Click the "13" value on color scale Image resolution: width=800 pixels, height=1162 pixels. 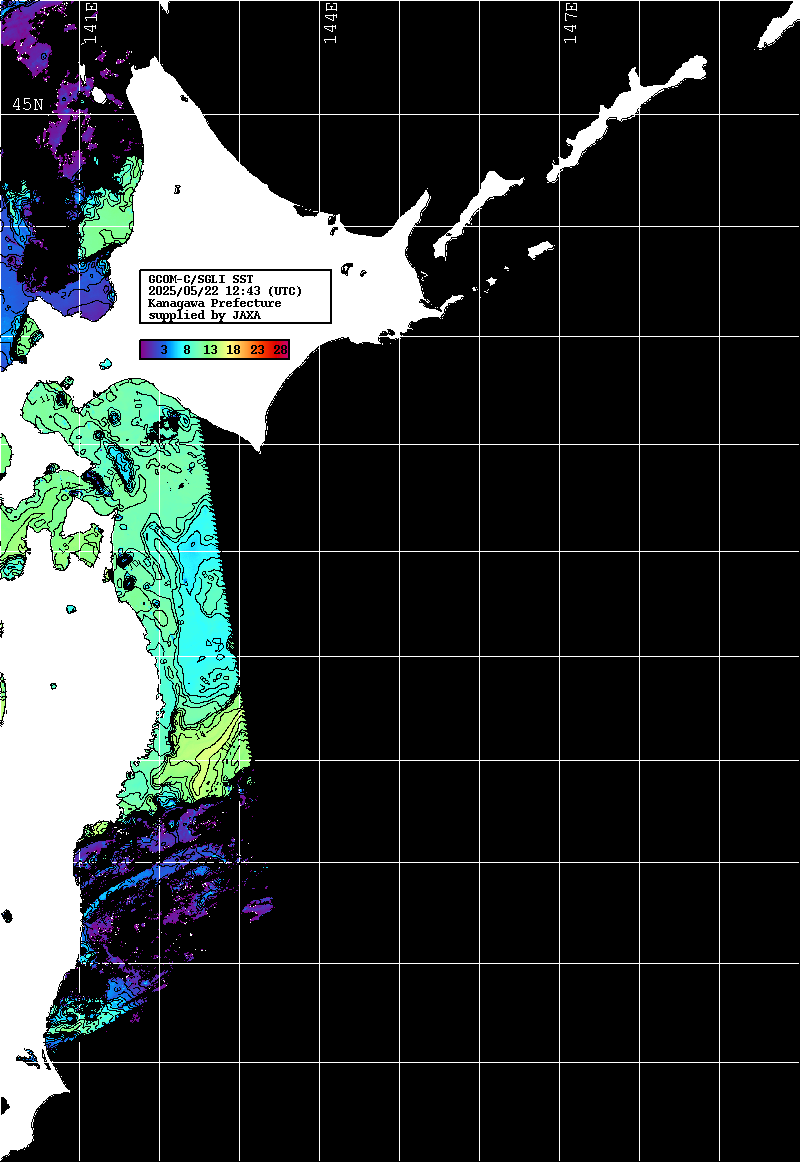tap(210, 350)
